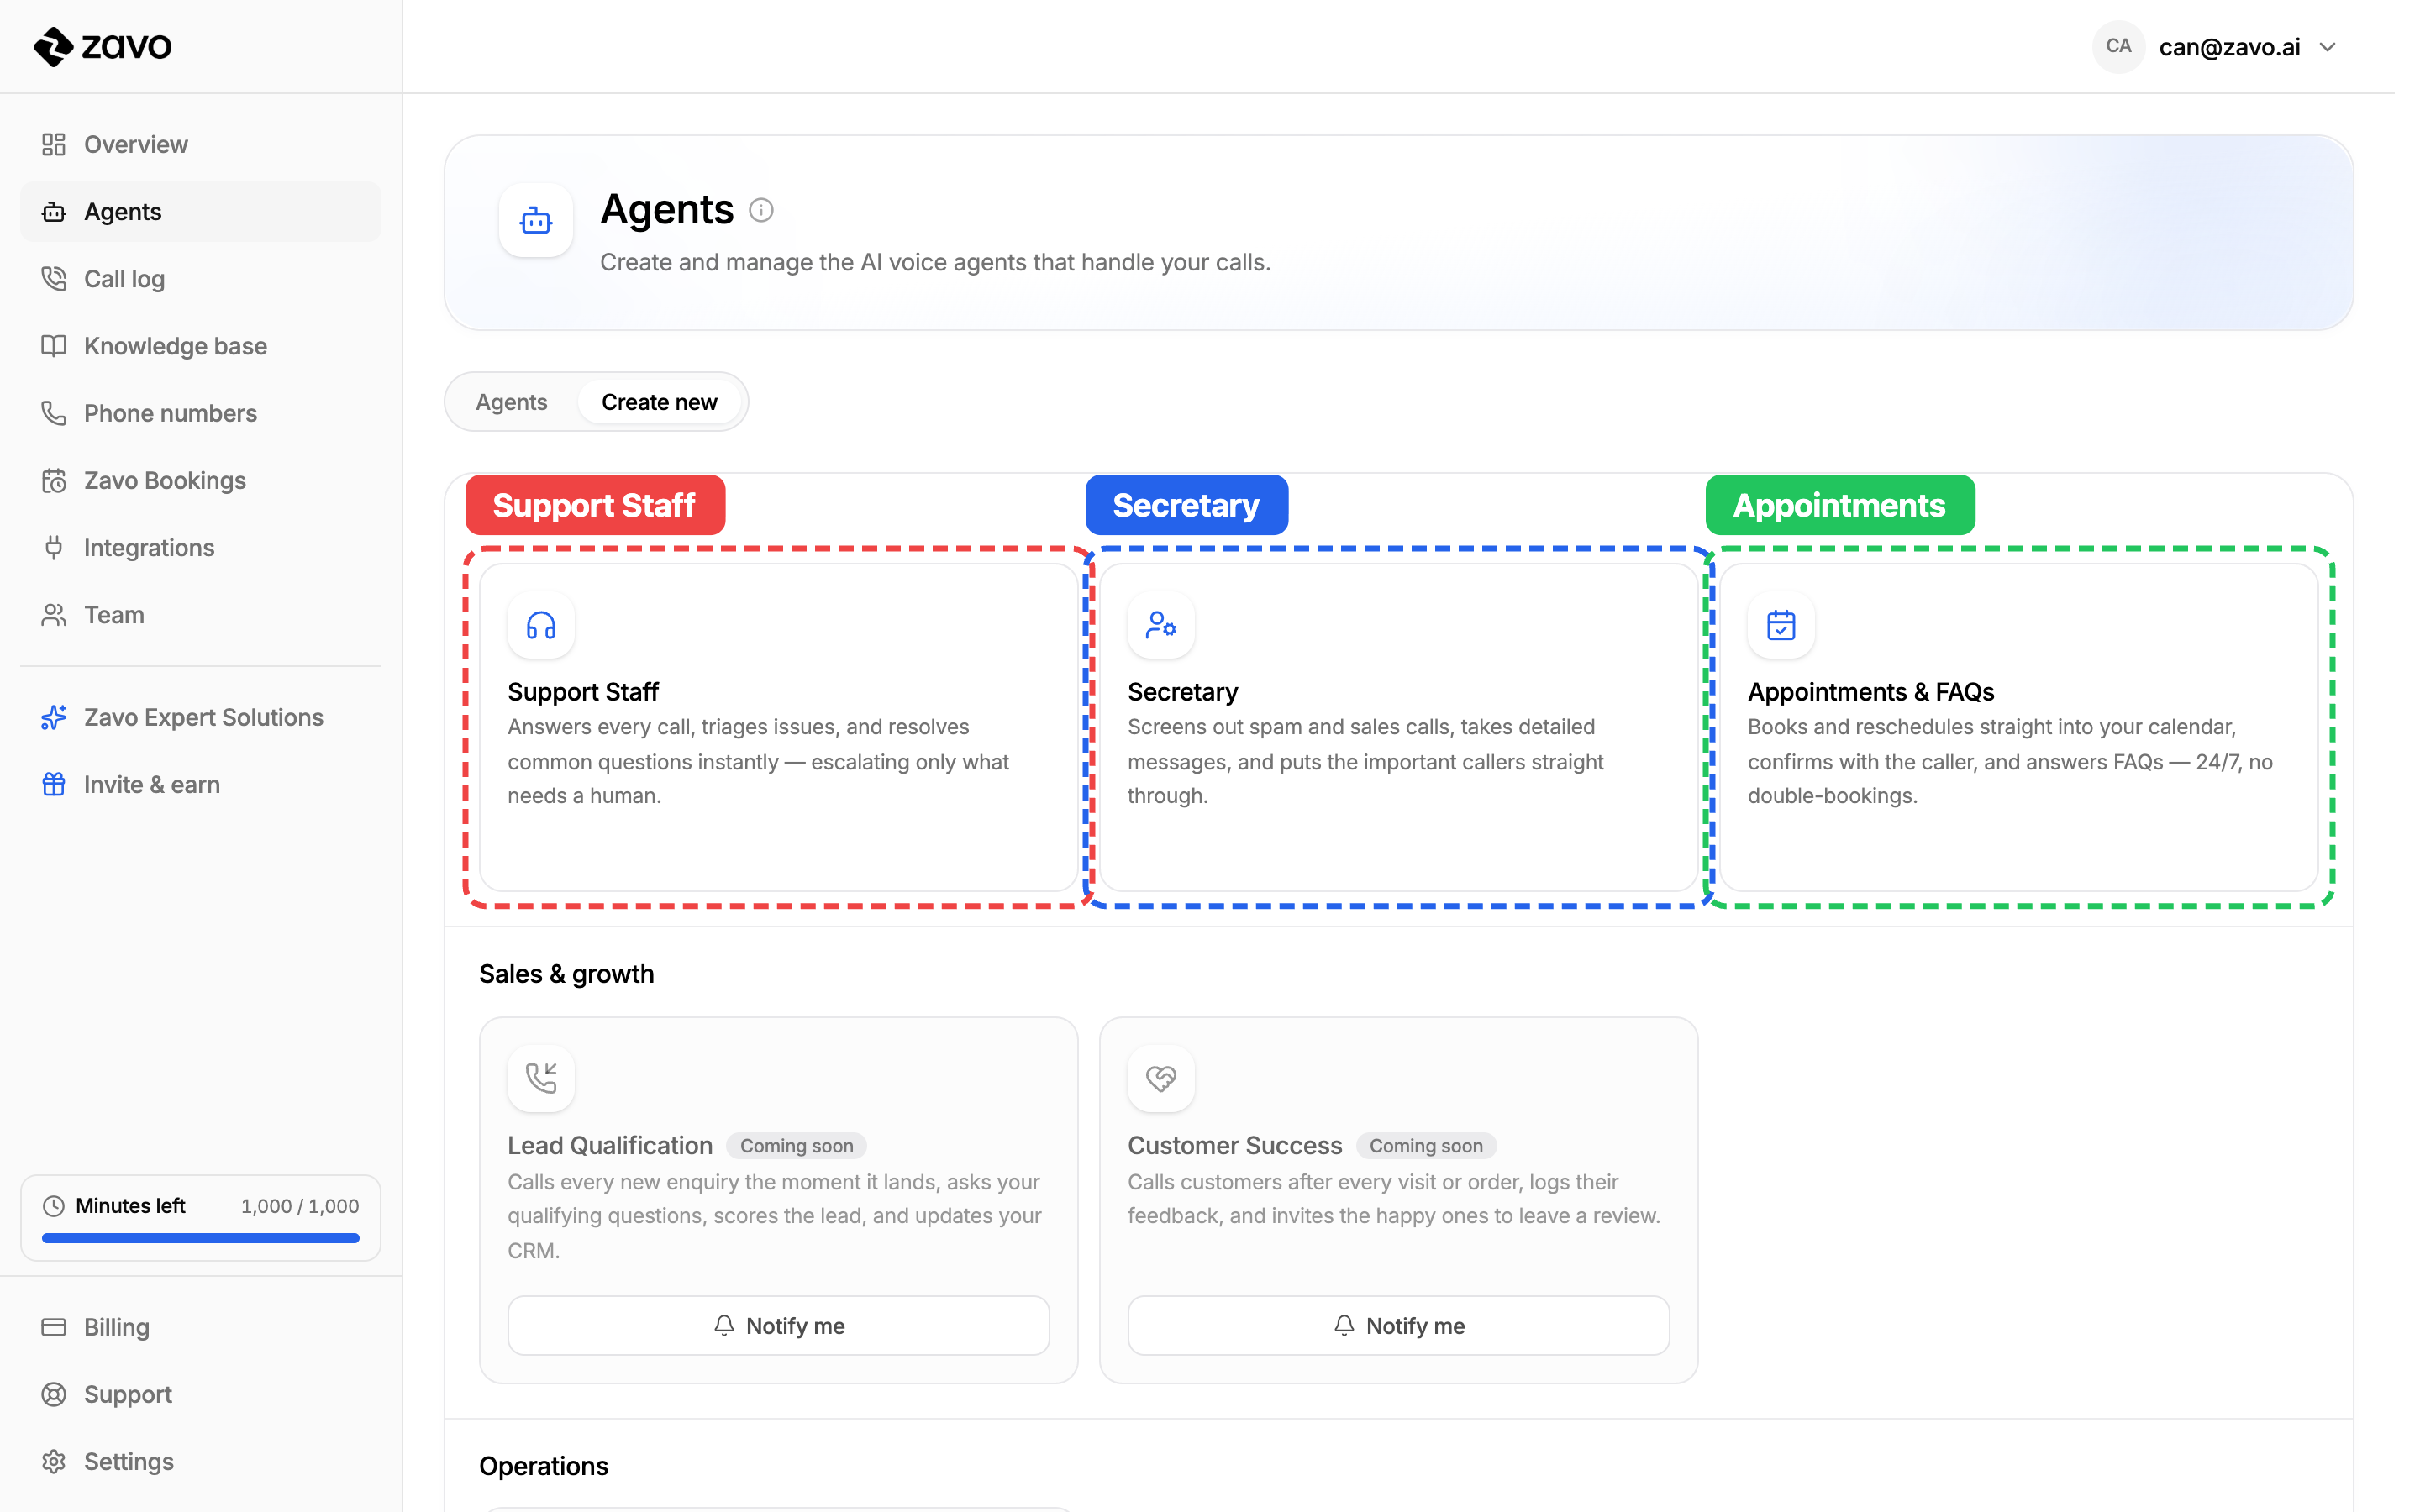The image size is (2420, 1512).
Task: Switch to the Agents tab
Action: (x=512, y=402)
